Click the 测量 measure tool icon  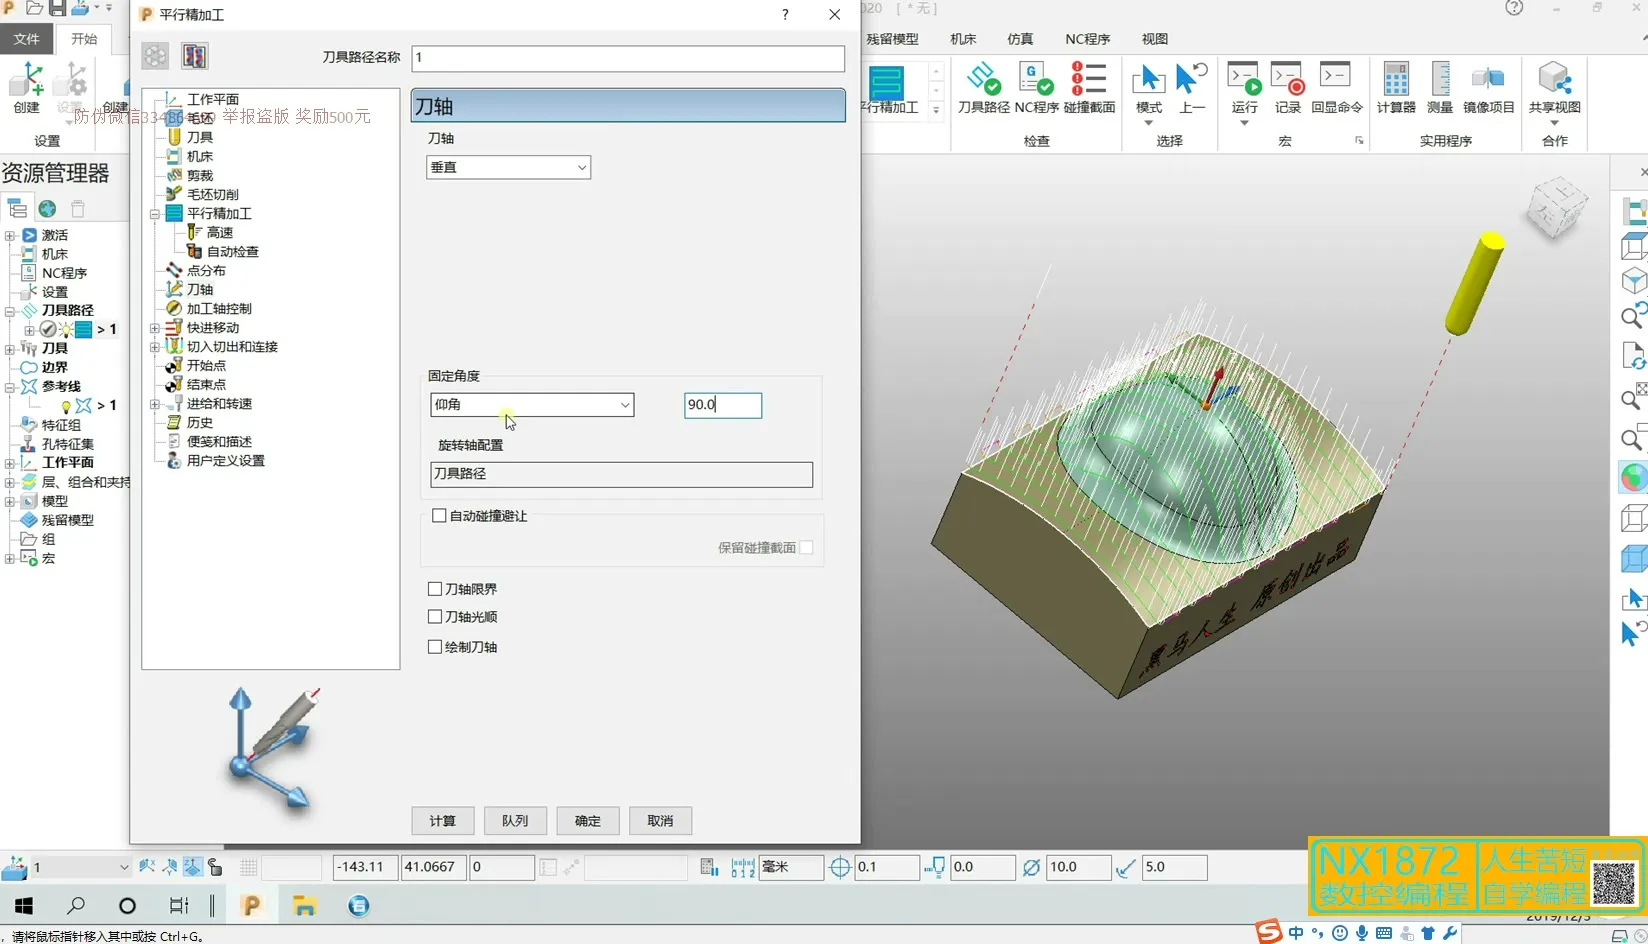(x=1439, y=87)
